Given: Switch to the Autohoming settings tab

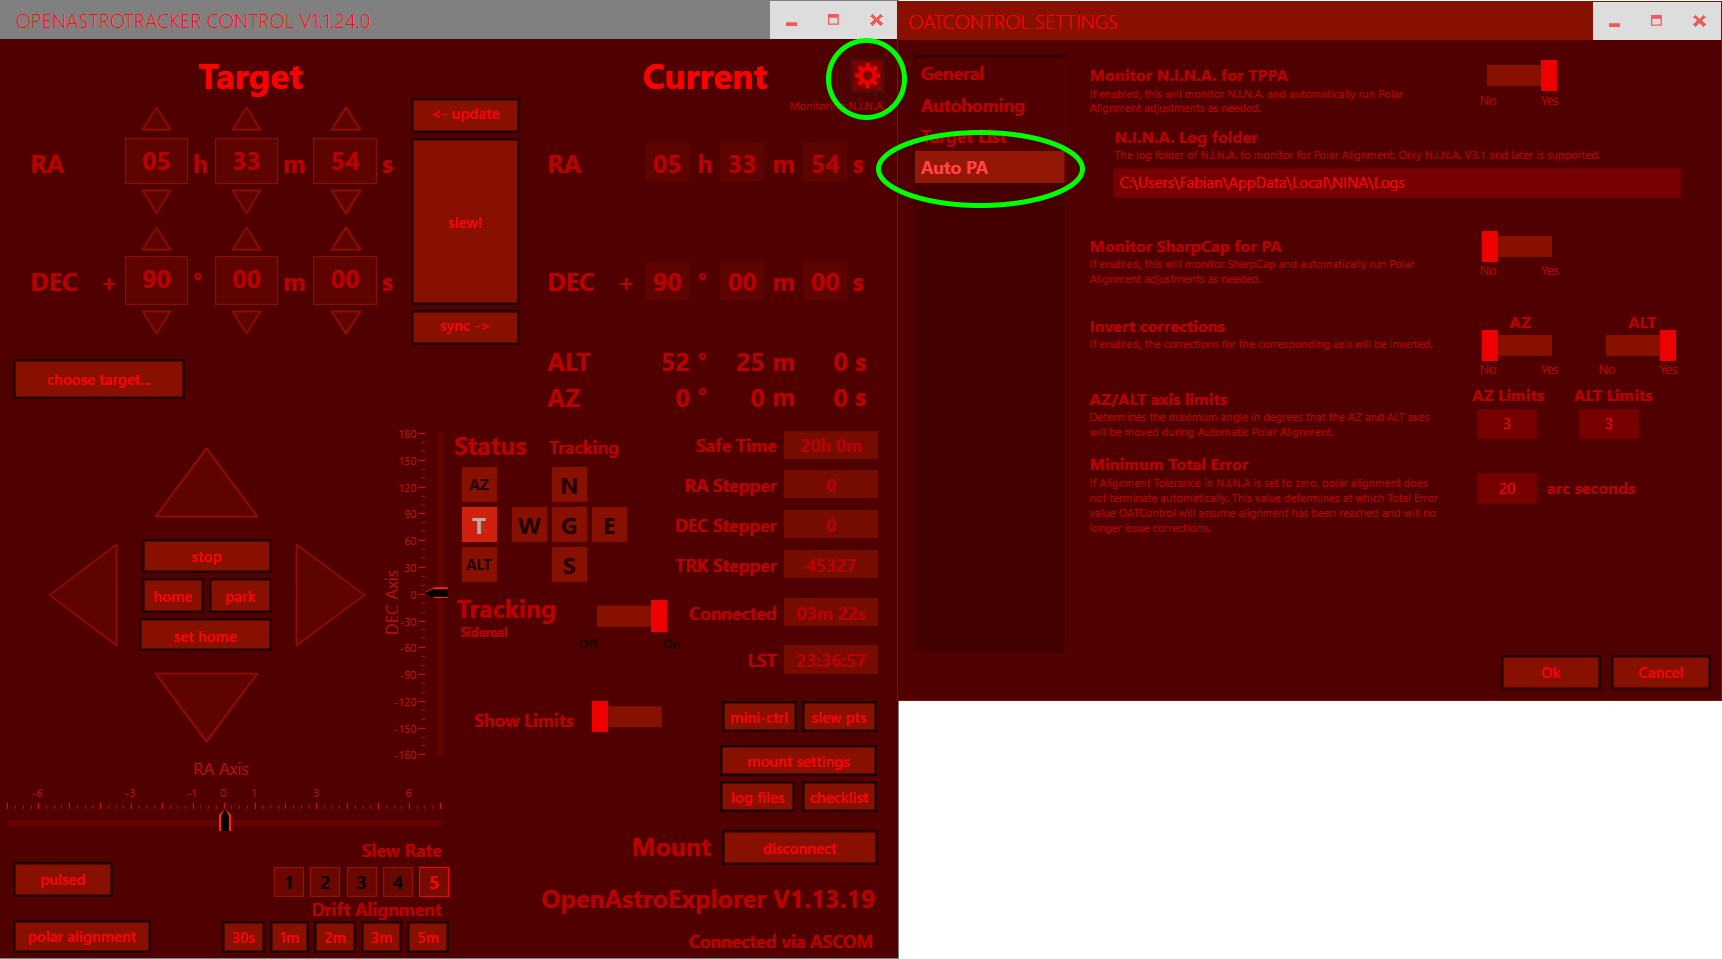Looking at the screenshot, I should pyautogui.click(x=972, y=106).
